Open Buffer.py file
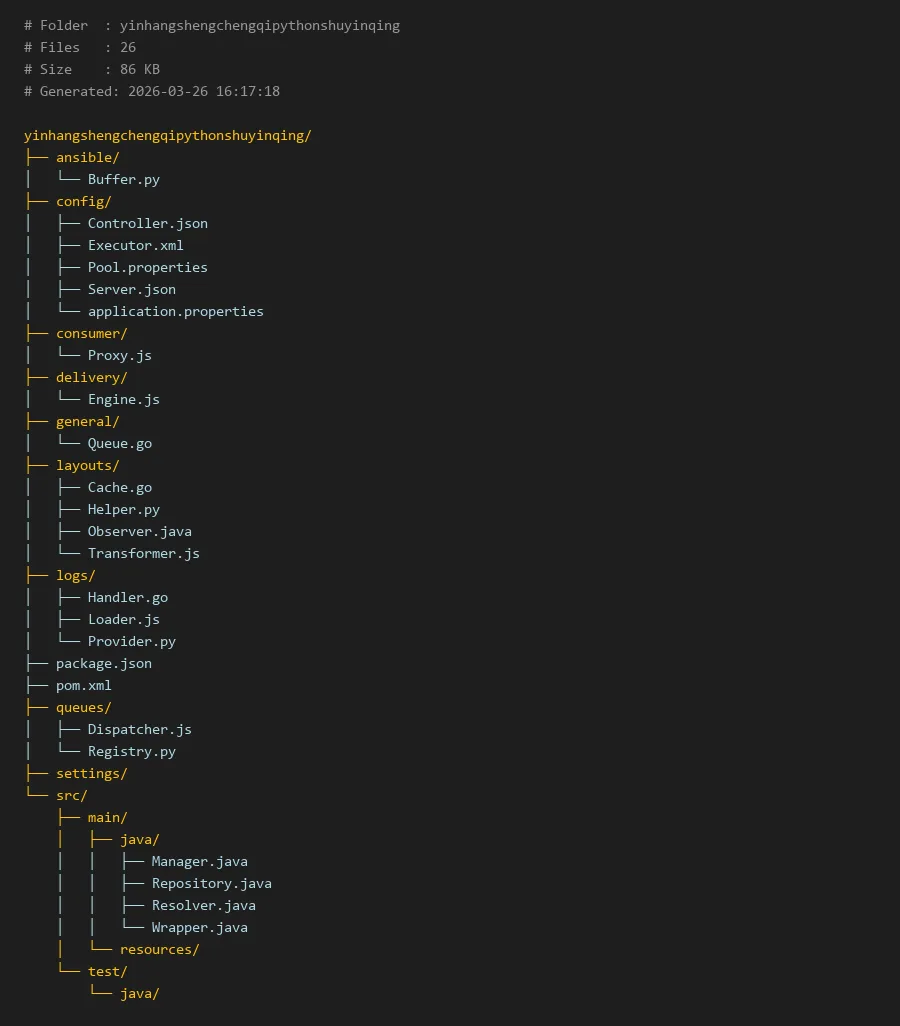 tap(124, 179)
